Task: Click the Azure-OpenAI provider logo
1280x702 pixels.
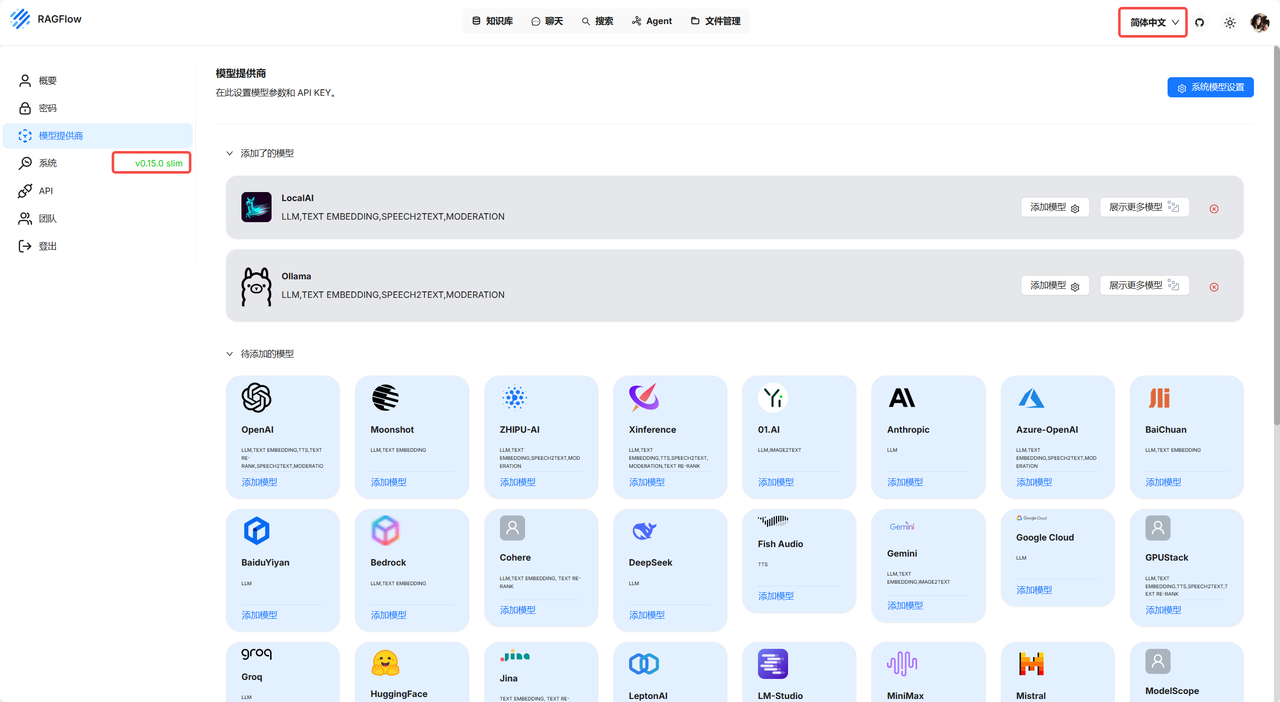Action: (x=1031, y=398)
